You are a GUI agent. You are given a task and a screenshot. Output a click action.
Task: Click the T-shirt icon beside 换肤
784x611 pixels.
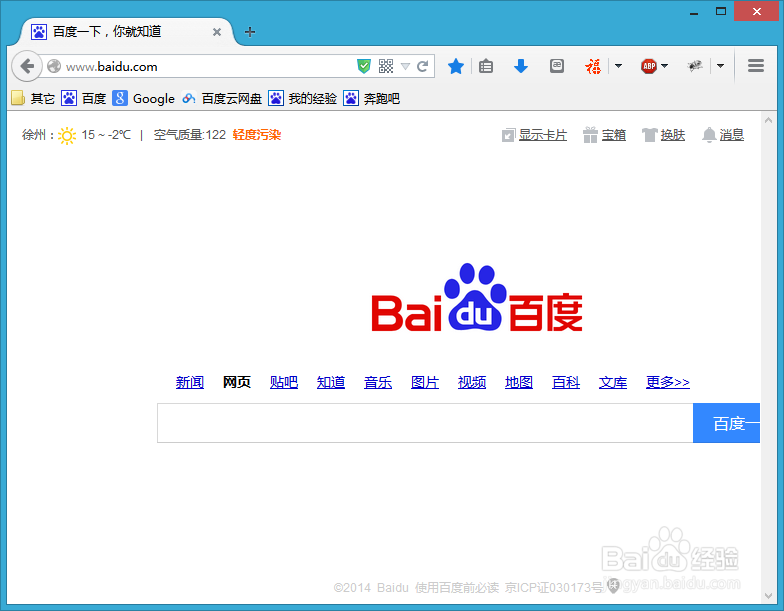(x=650, y=135)
